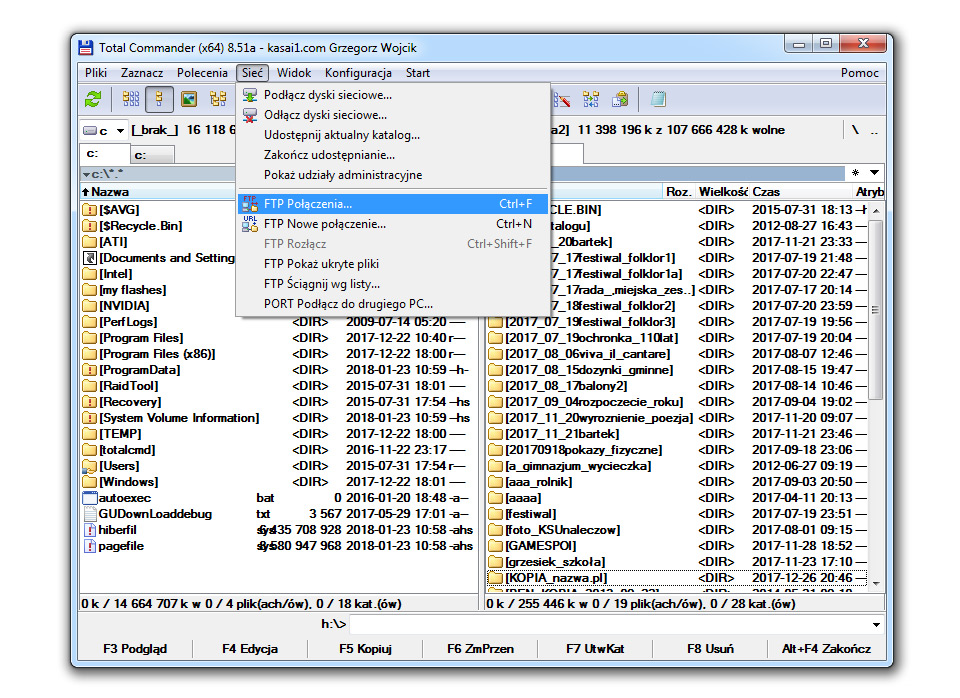
Task: Show the directory tree view icon
Action: point(218,99)
